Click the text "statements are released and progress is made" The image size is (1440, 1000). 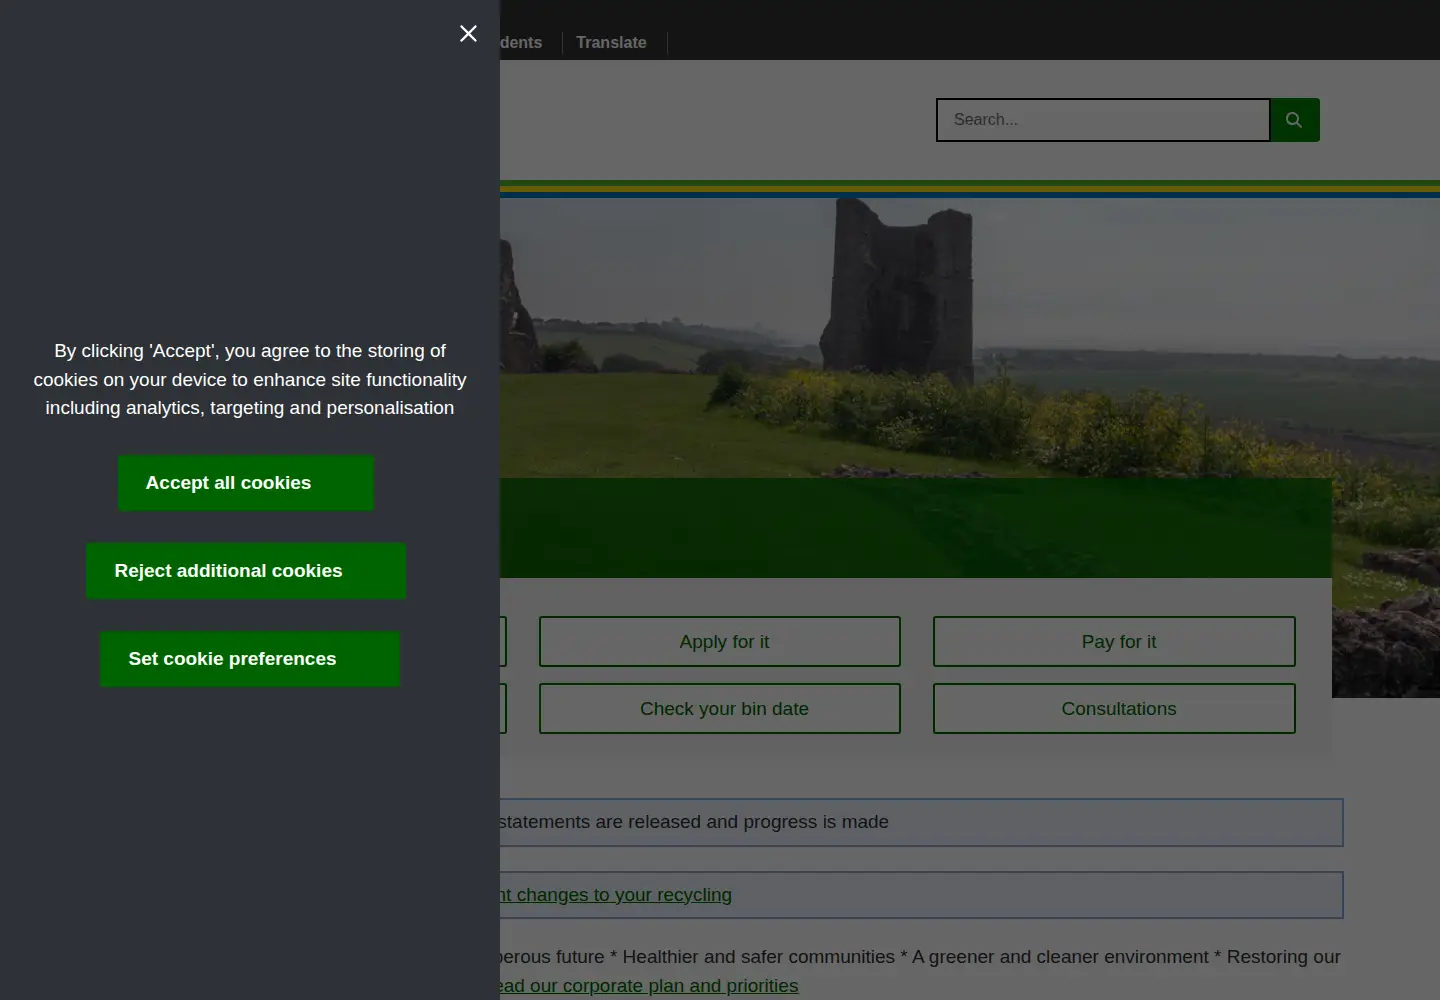click(x=694, y=822)
